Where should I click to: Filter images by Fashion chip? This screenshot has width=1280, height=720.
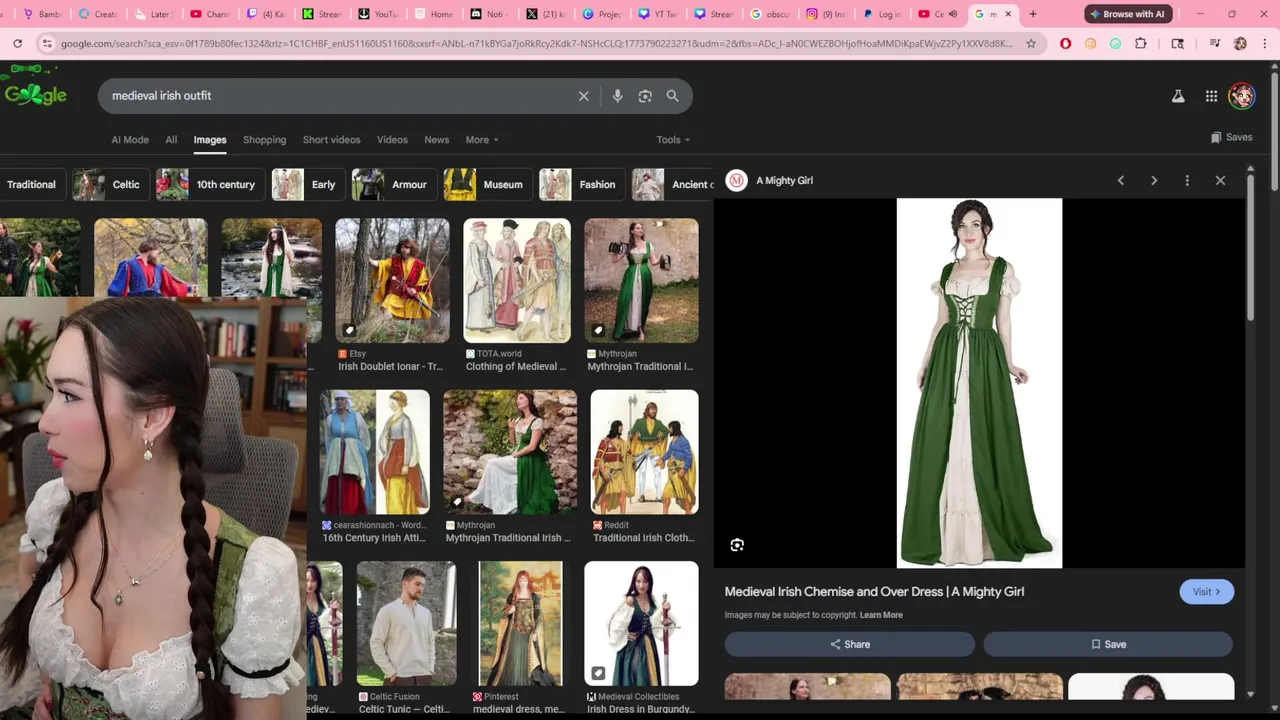[581, 185]
